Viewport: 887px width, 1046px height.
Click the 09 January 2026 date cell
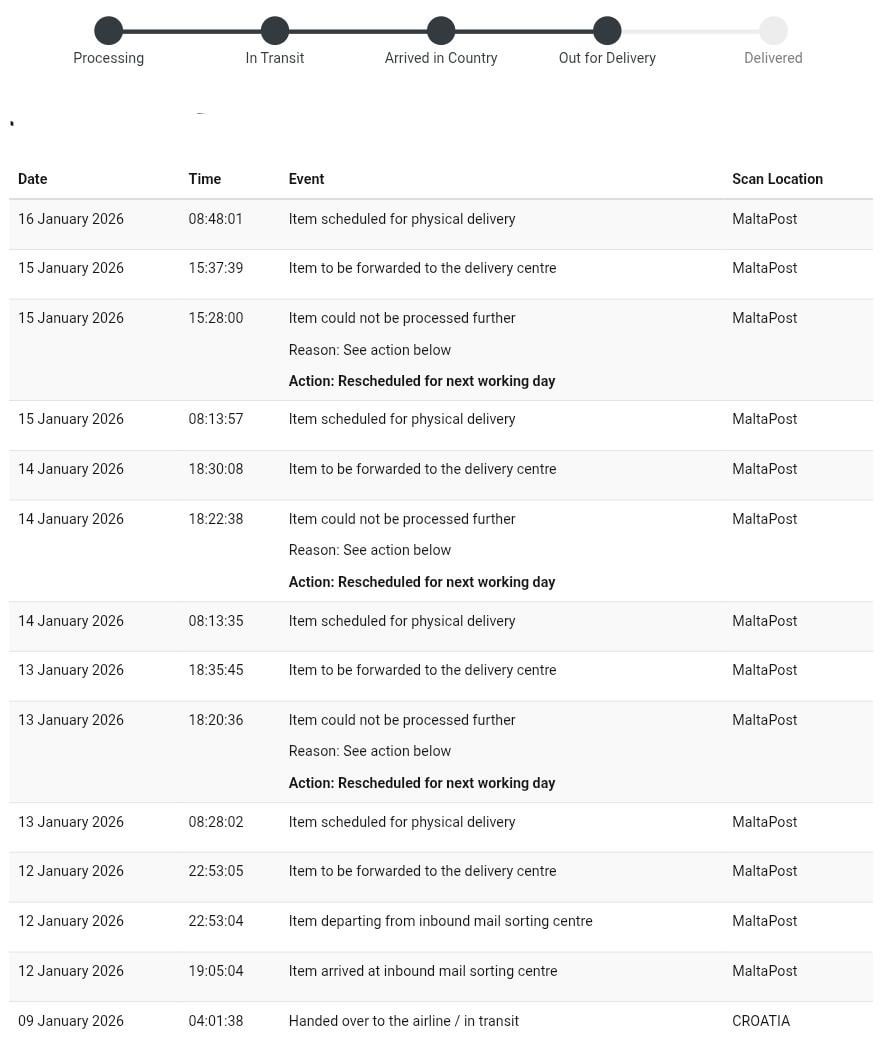tap(71, 1021)
